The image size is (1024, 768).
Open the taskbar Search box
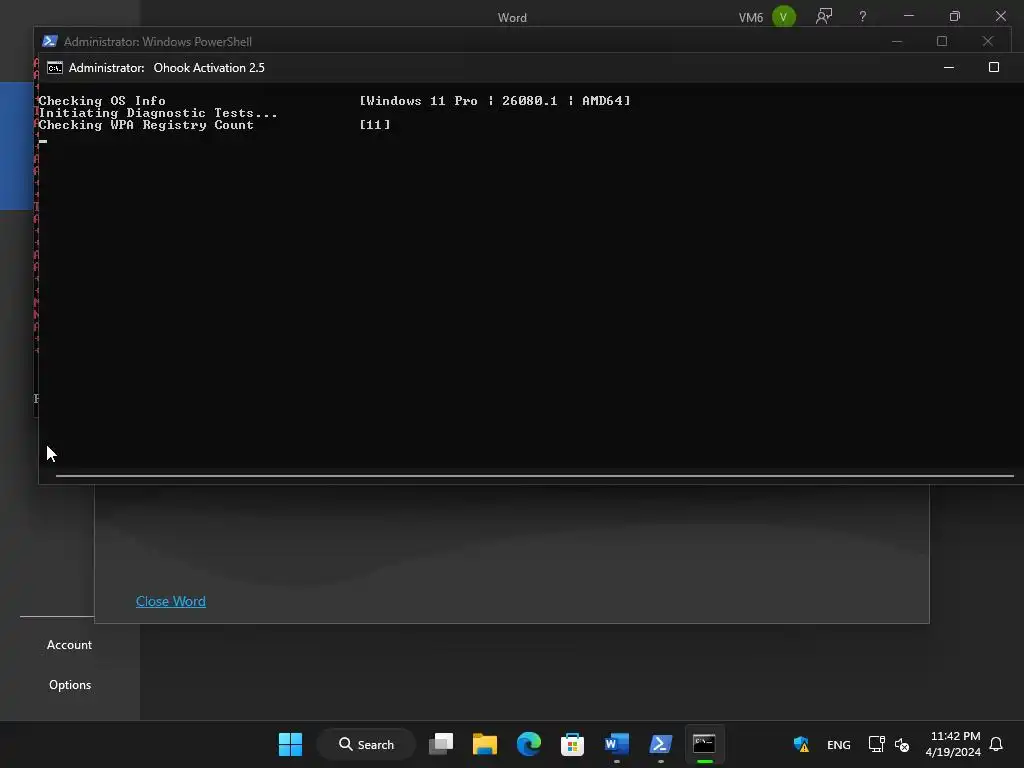coord(366,744)
